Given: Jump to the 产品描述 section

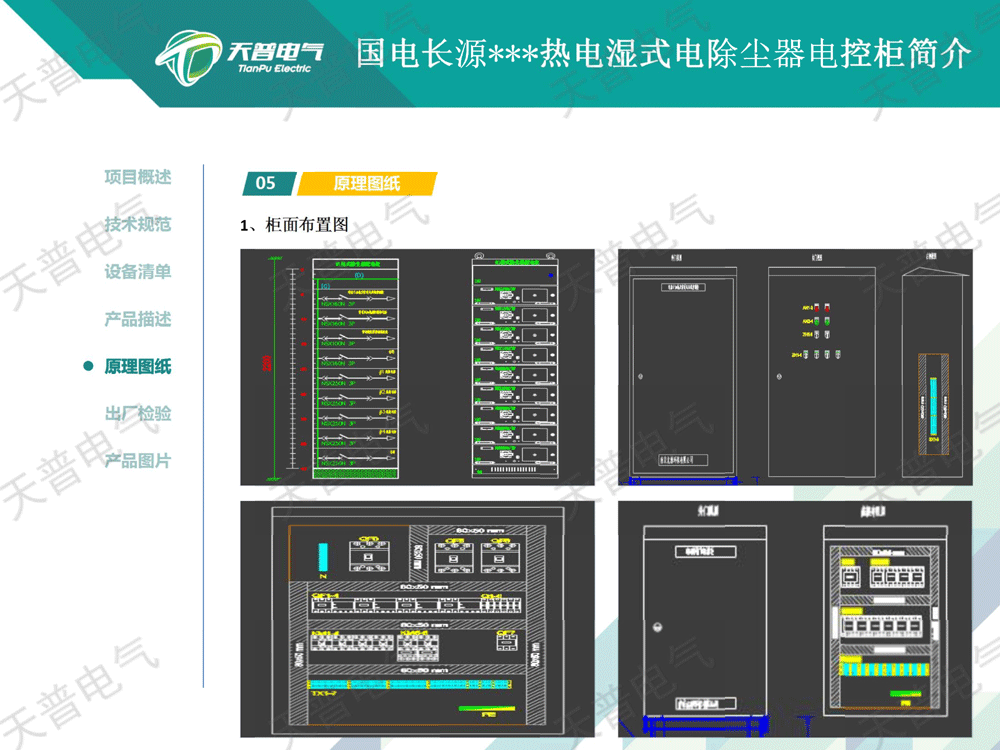Looking at the screenshot, I should (138, 319).
